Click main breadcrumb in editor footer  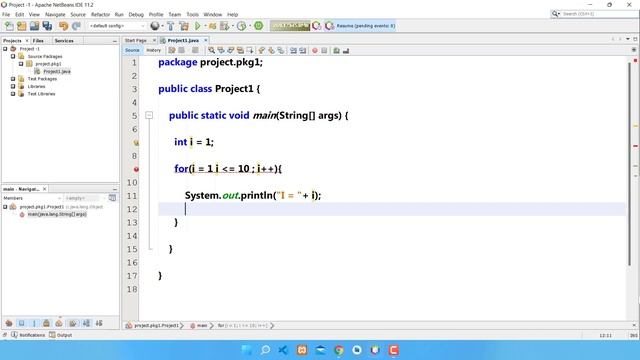199,326
